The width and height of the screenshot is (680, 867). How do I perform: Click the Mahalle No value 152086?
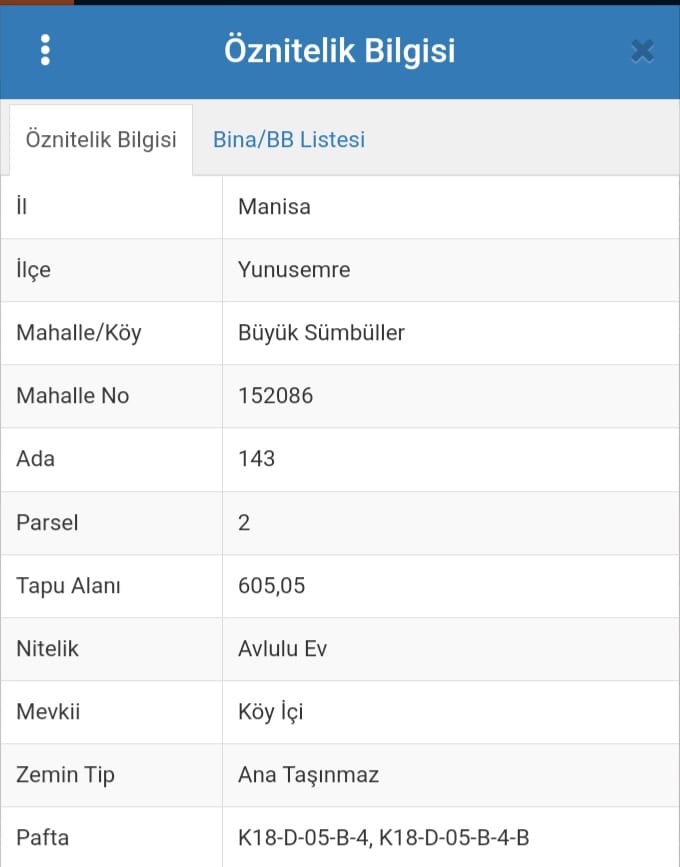click(x=275, y=395)
